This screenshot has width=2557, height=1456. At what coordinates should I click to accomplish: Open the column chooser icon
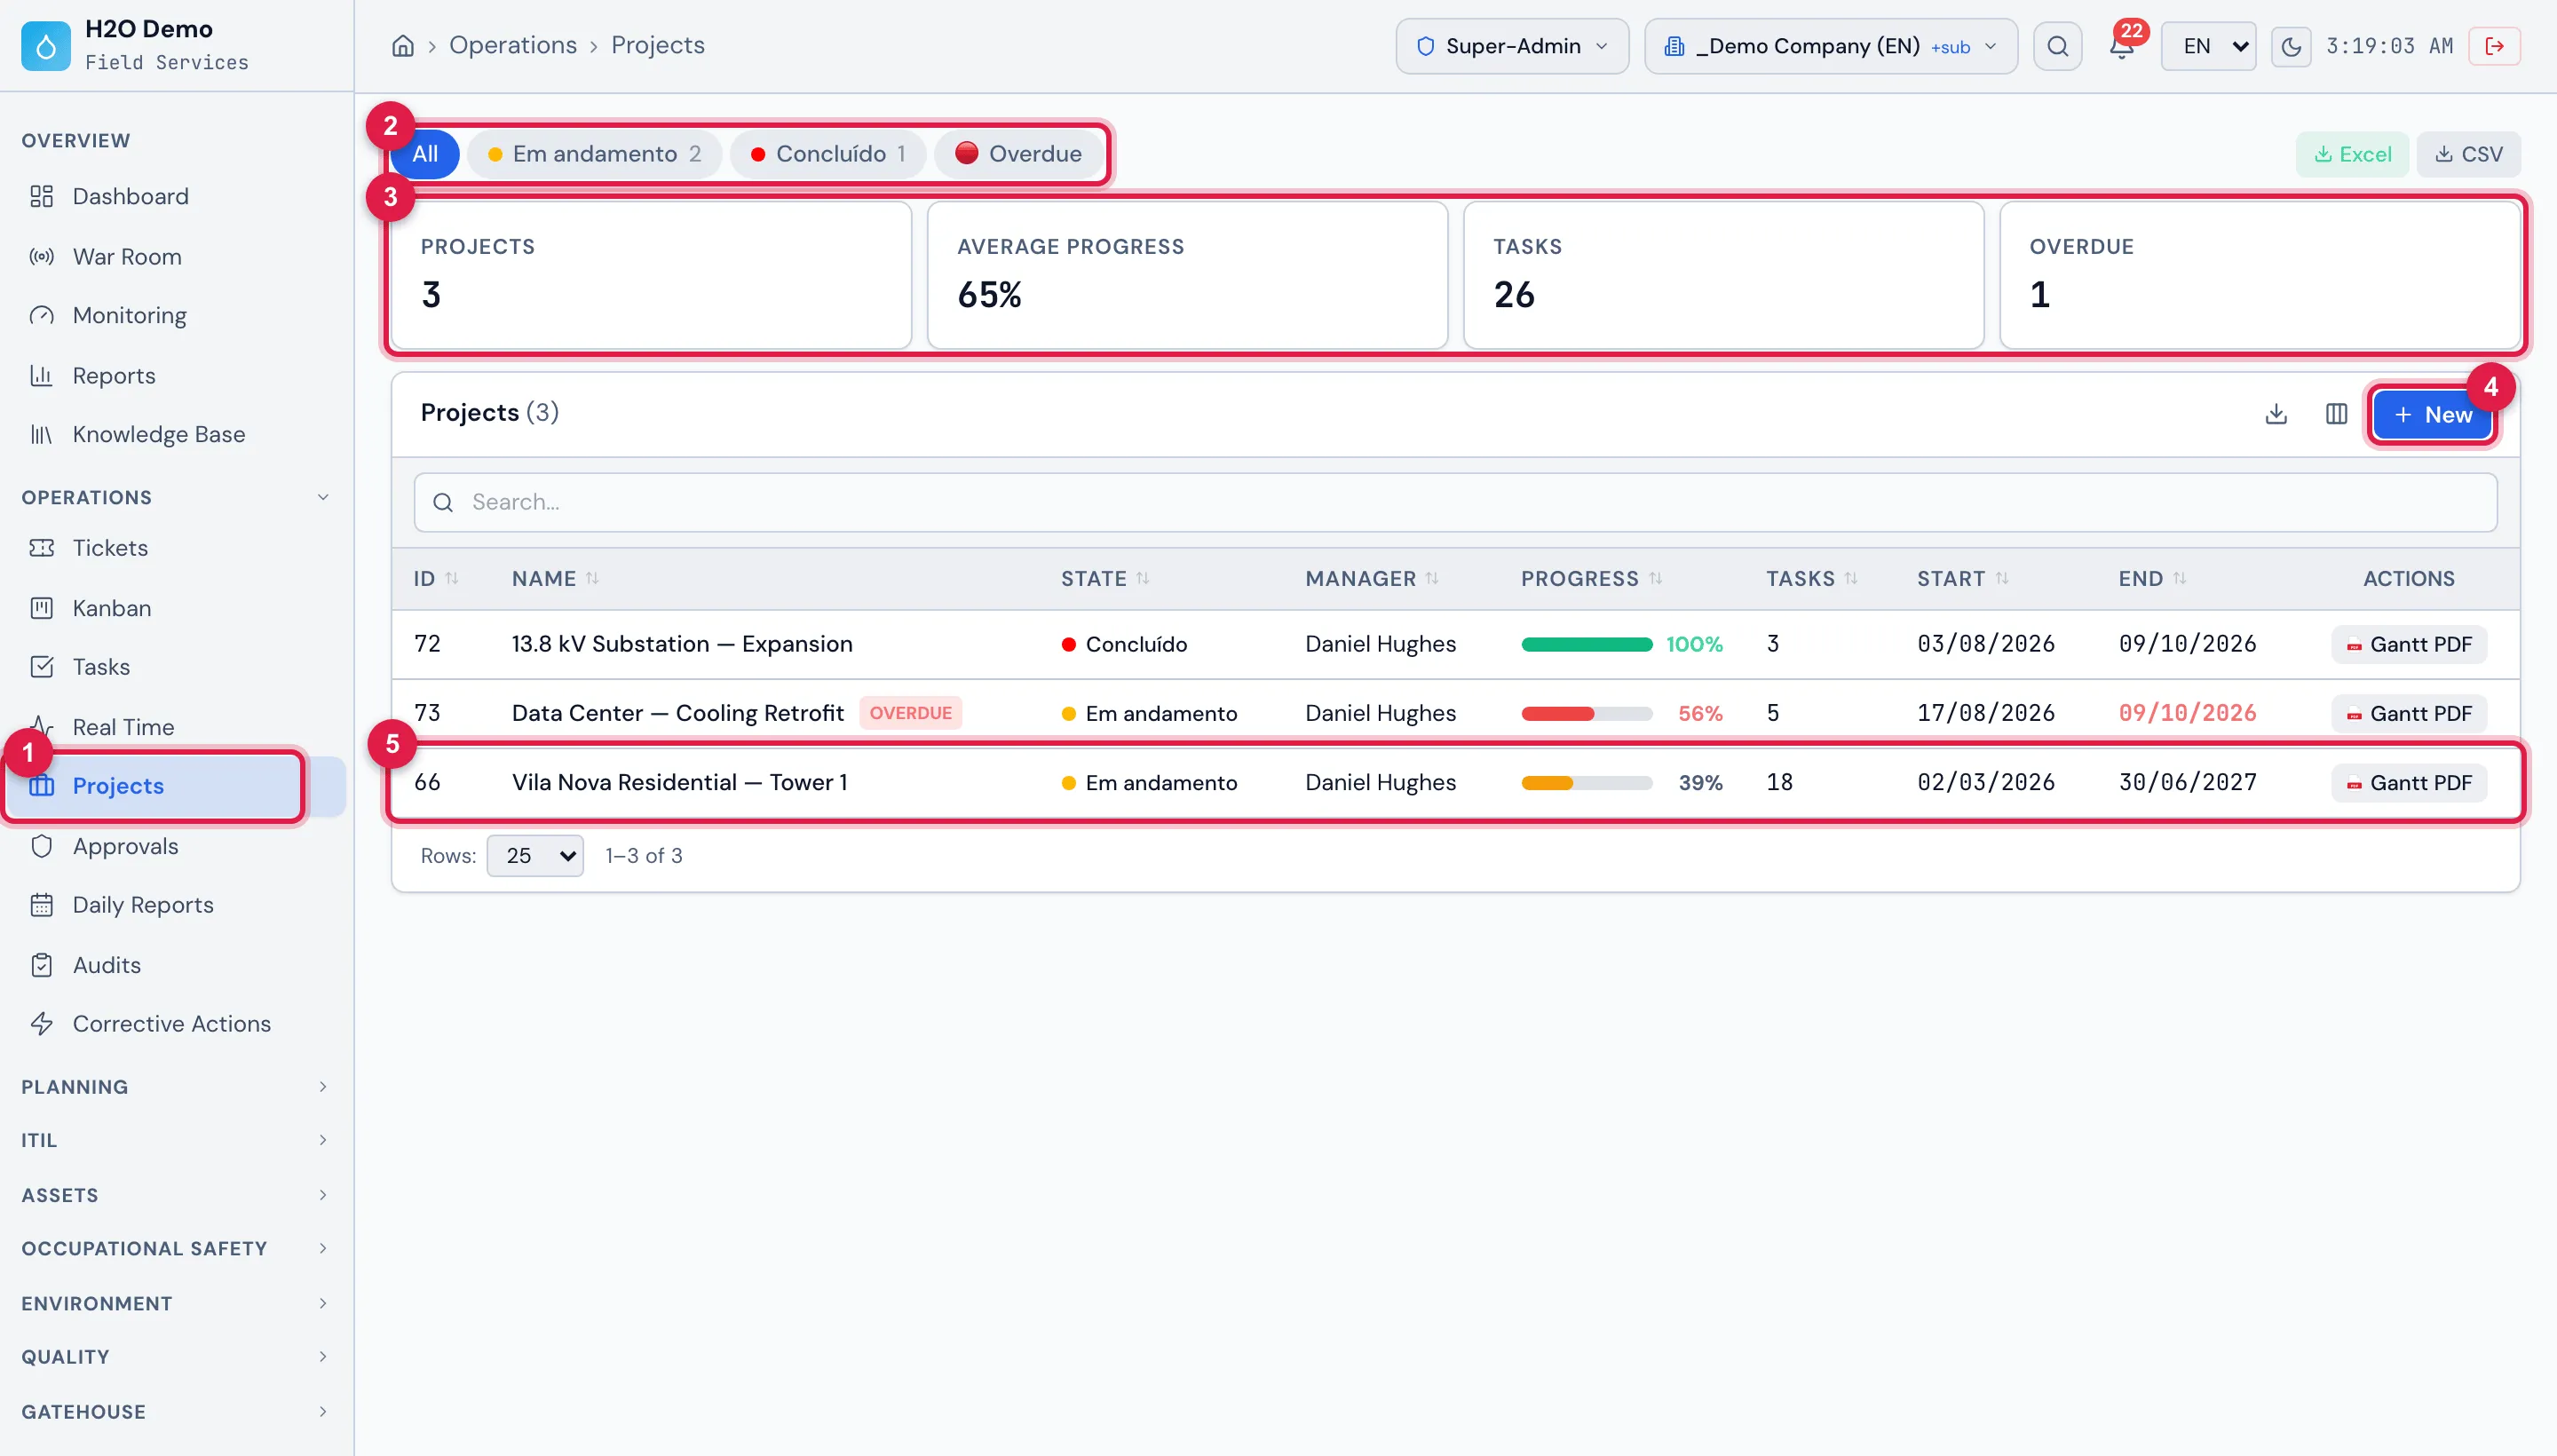pos(2336,414)
